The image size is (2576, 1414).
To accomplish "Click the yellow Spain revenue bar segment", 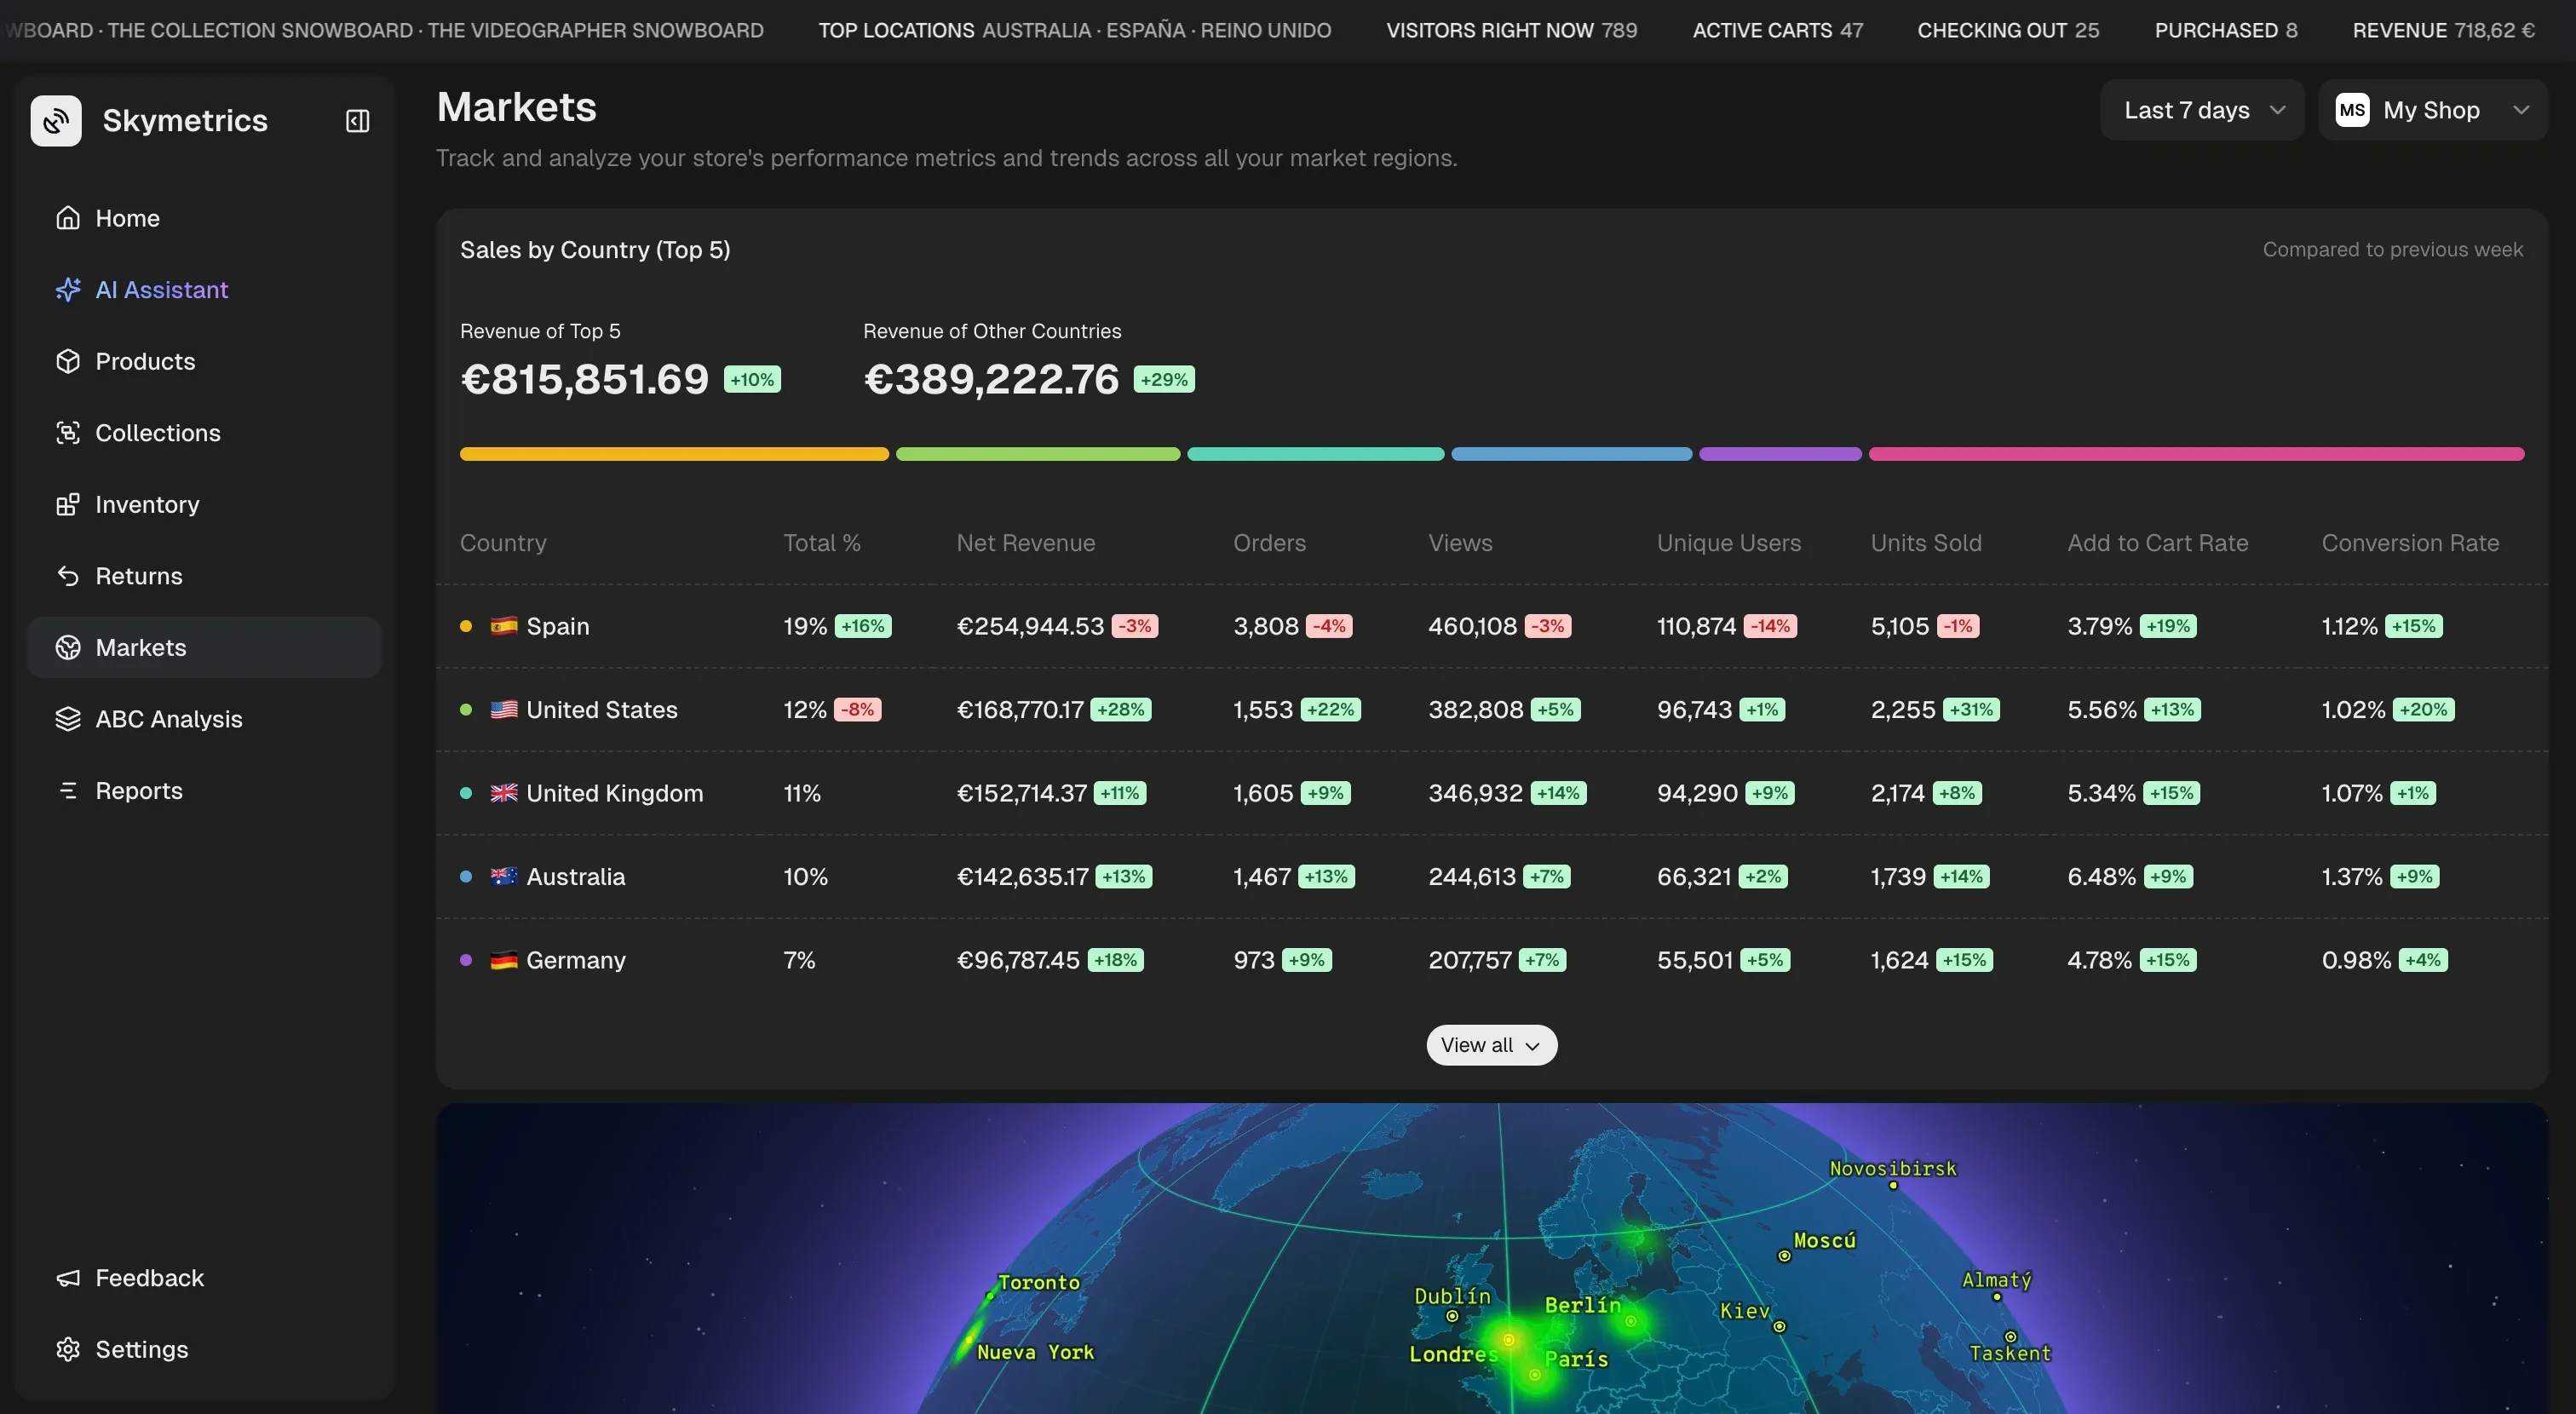I will [673, 454].
